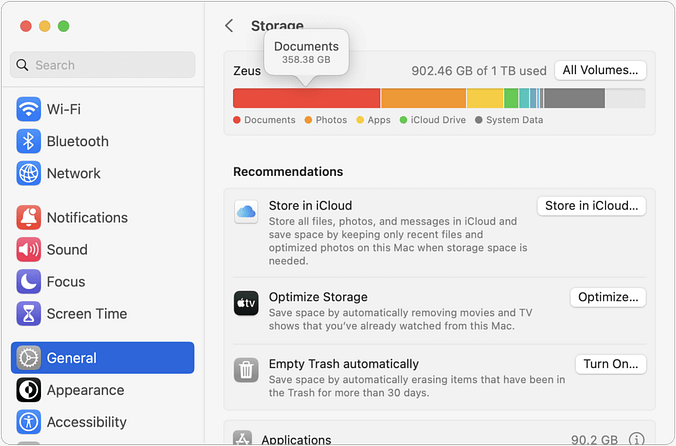
Task: Click orange Photos segment in storage bar
Action: pos(423,98)
